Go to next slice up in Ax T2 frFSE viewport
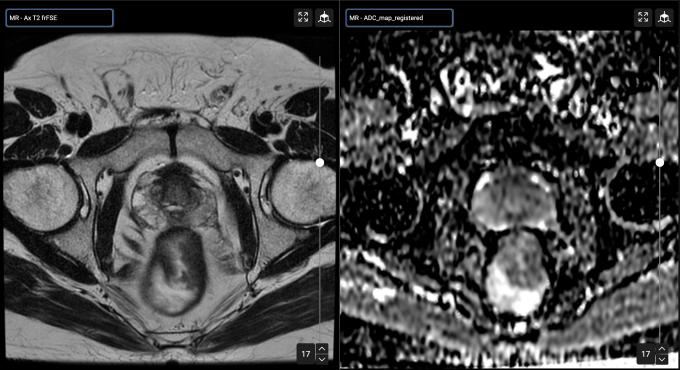This screenshot has width=680, height=370. click(x=322, y=348)
